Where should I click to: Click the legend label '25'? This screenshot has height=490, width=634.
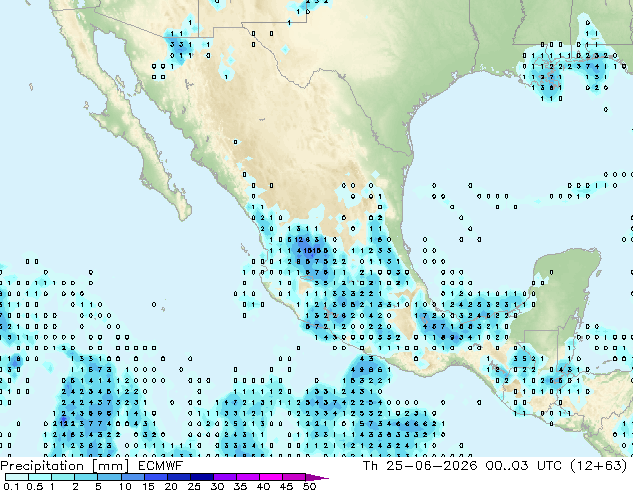(x=194, y=486)
